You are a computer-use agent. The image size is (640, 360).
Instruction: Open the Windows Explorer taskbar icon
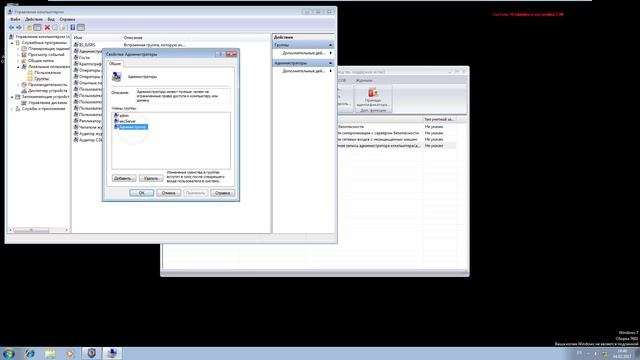(50, 353)
